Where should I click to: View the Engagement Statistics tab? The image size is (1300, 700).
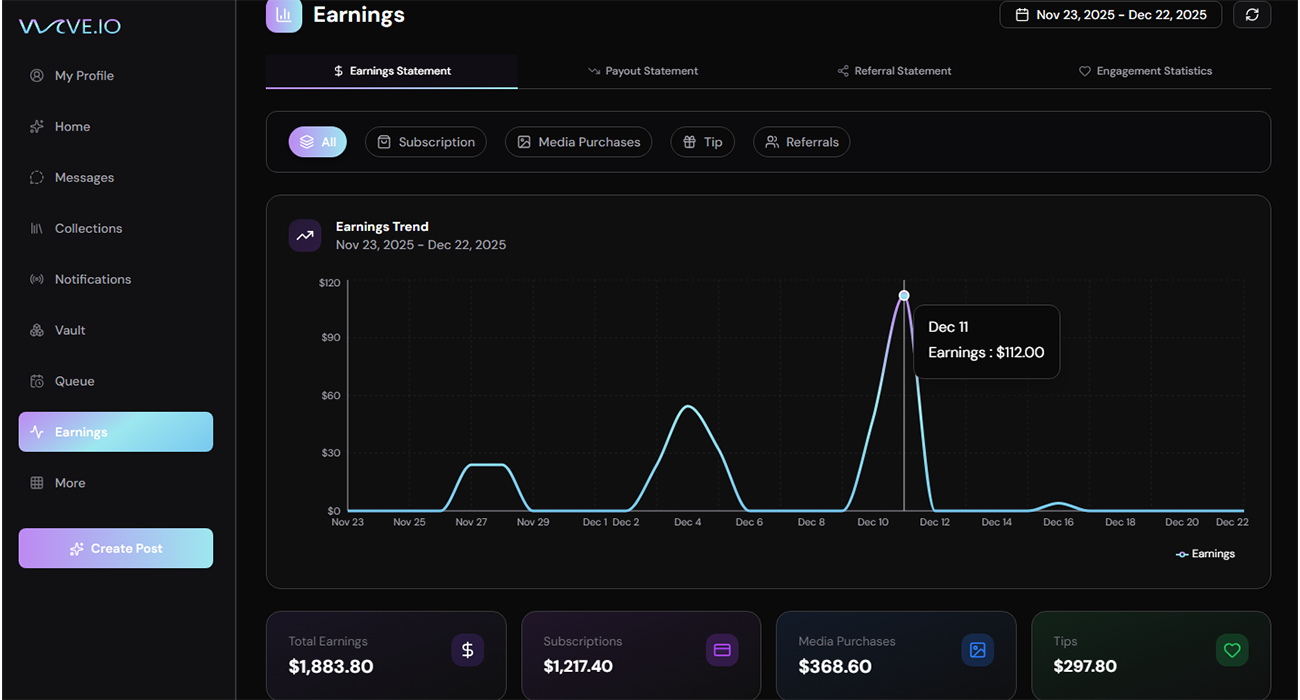tap(1145, 71)
